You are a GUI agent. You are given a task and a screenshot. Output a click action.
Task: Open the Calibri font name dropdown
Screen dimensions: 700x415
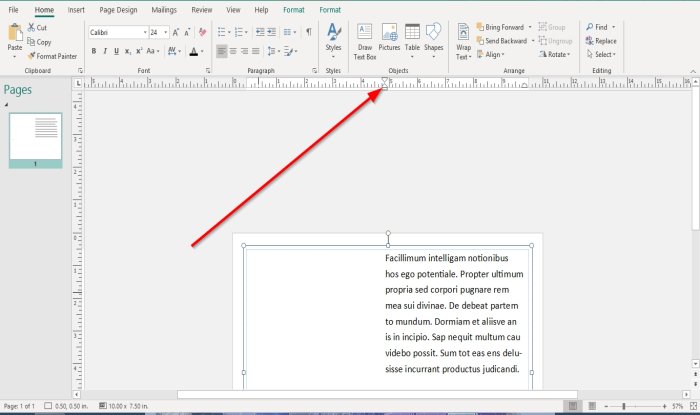tap(145, 32)
